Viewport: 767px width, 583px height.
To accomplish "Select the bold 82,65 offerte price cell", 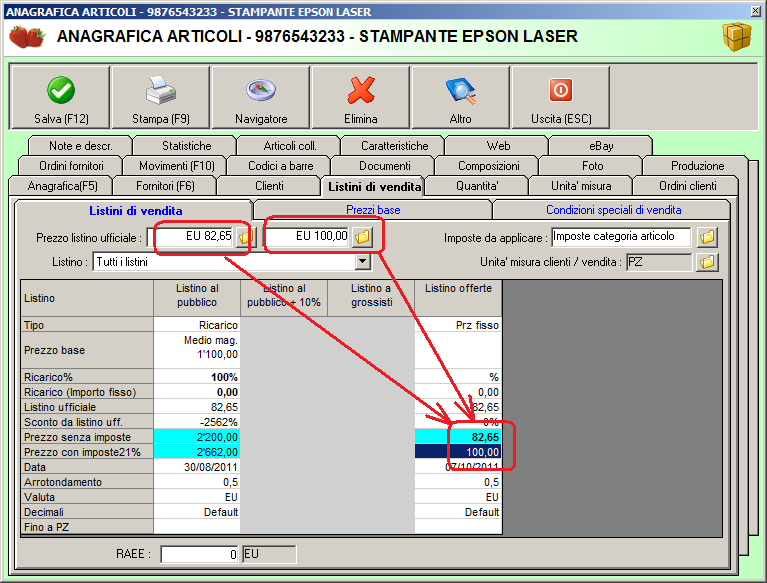I will pos(458,437).
